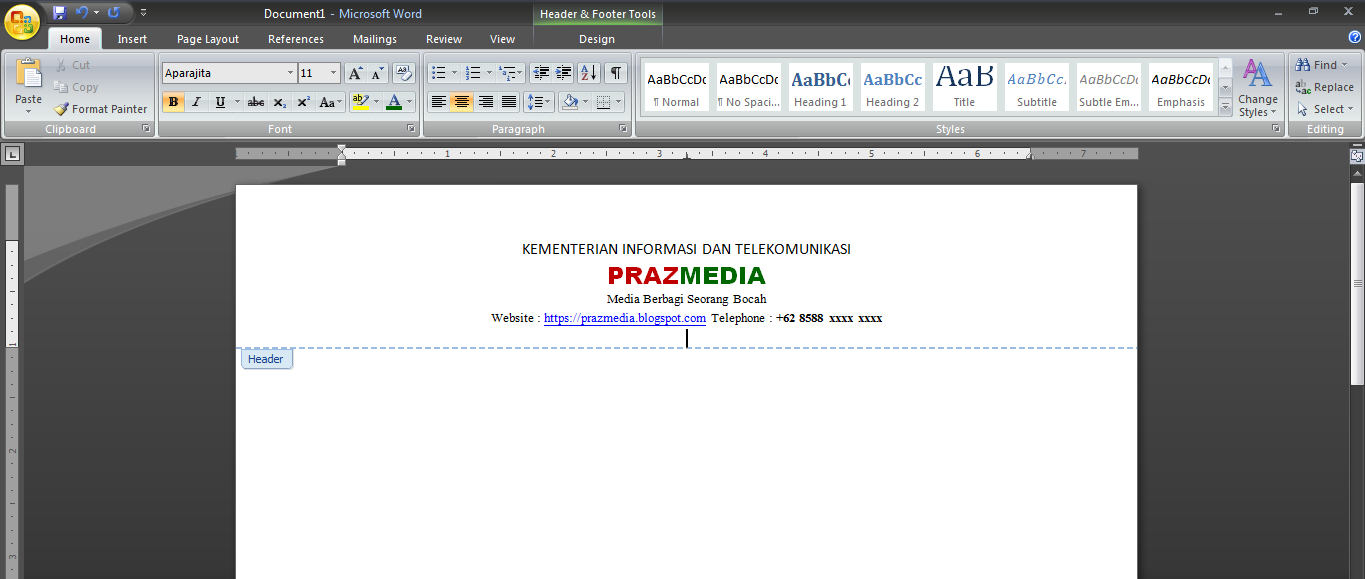Open the Line Spacing dropdown

pyautogui.click(x=539, y=102)
